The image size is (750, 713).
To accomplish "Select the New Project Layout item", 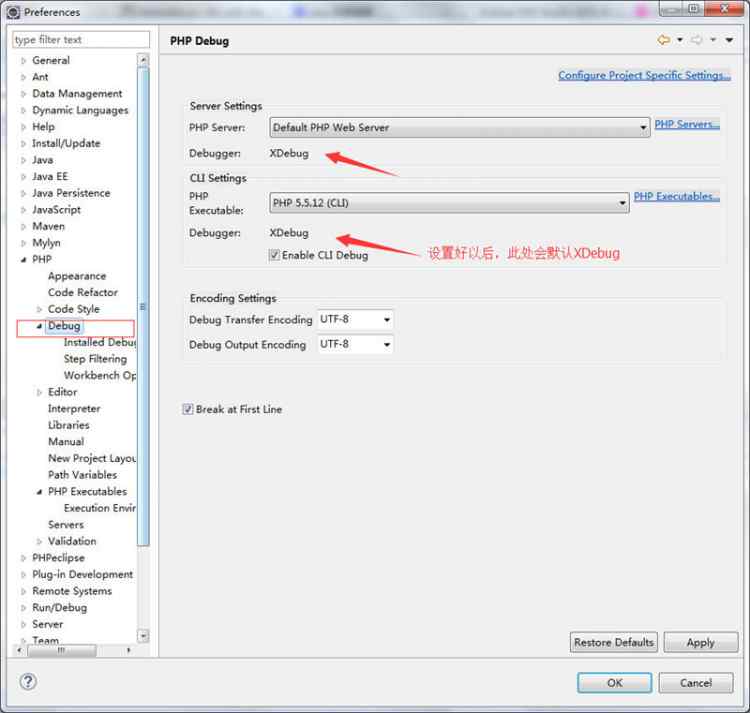I will 92,459.
